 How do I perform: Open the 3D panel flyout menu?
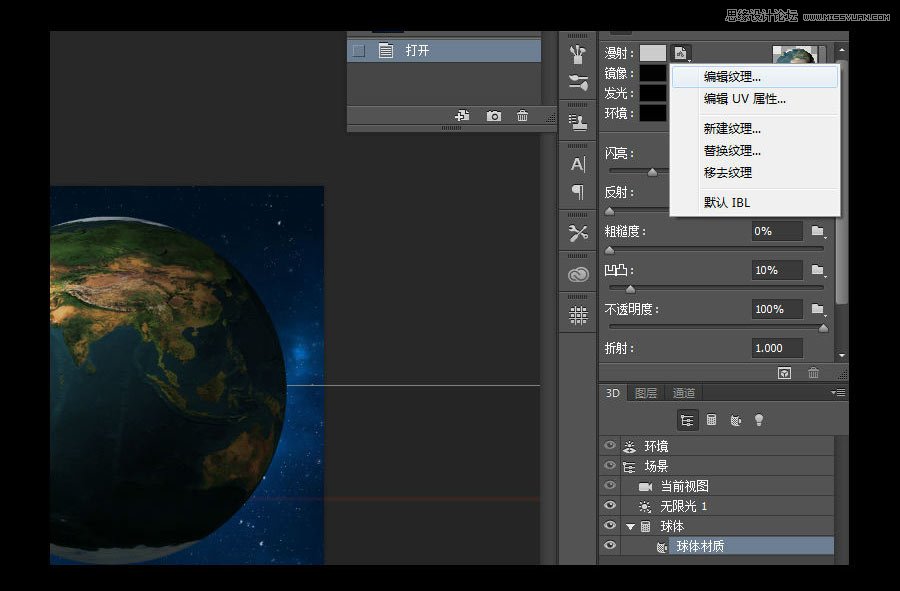838,392
